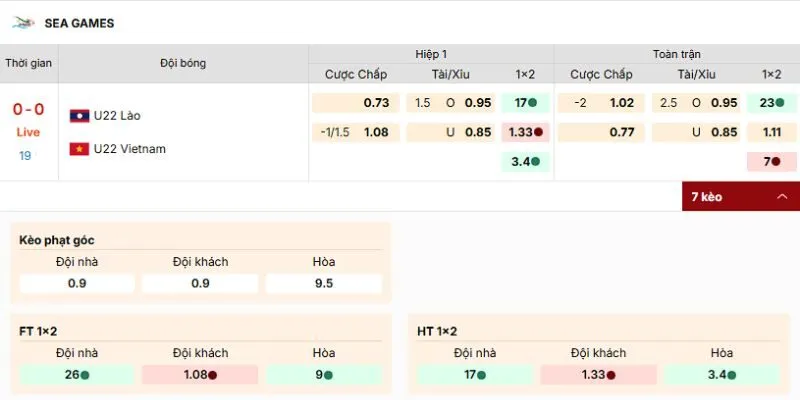Click the SEA GAMES league logo icon
Screen dimensions: 800x400
point(23,23)
